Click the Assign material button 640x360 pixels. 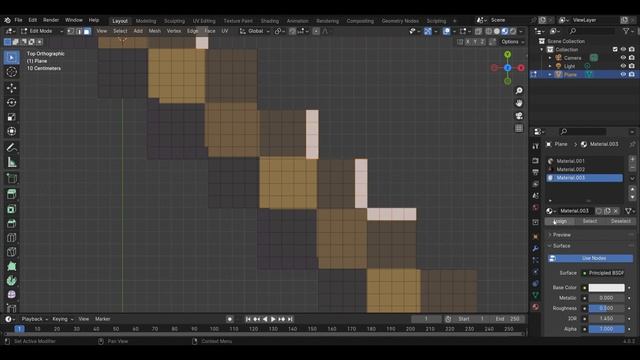(560, 221)
